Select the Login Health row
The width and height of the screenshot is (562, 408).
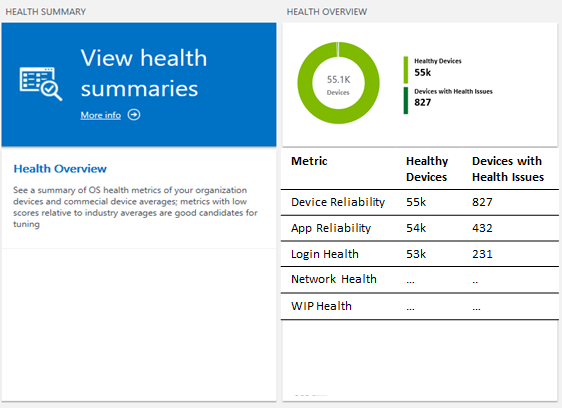[420, 254]
